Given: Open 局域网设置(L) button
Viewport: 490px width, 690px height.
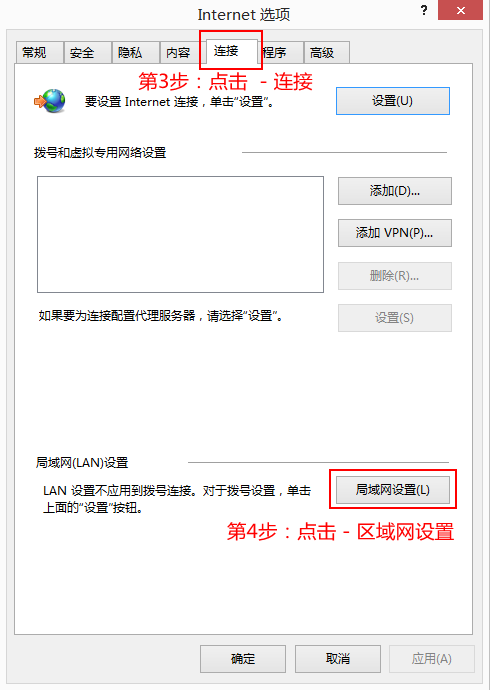Looking at the screenshot, I should (x=393, y=490).
